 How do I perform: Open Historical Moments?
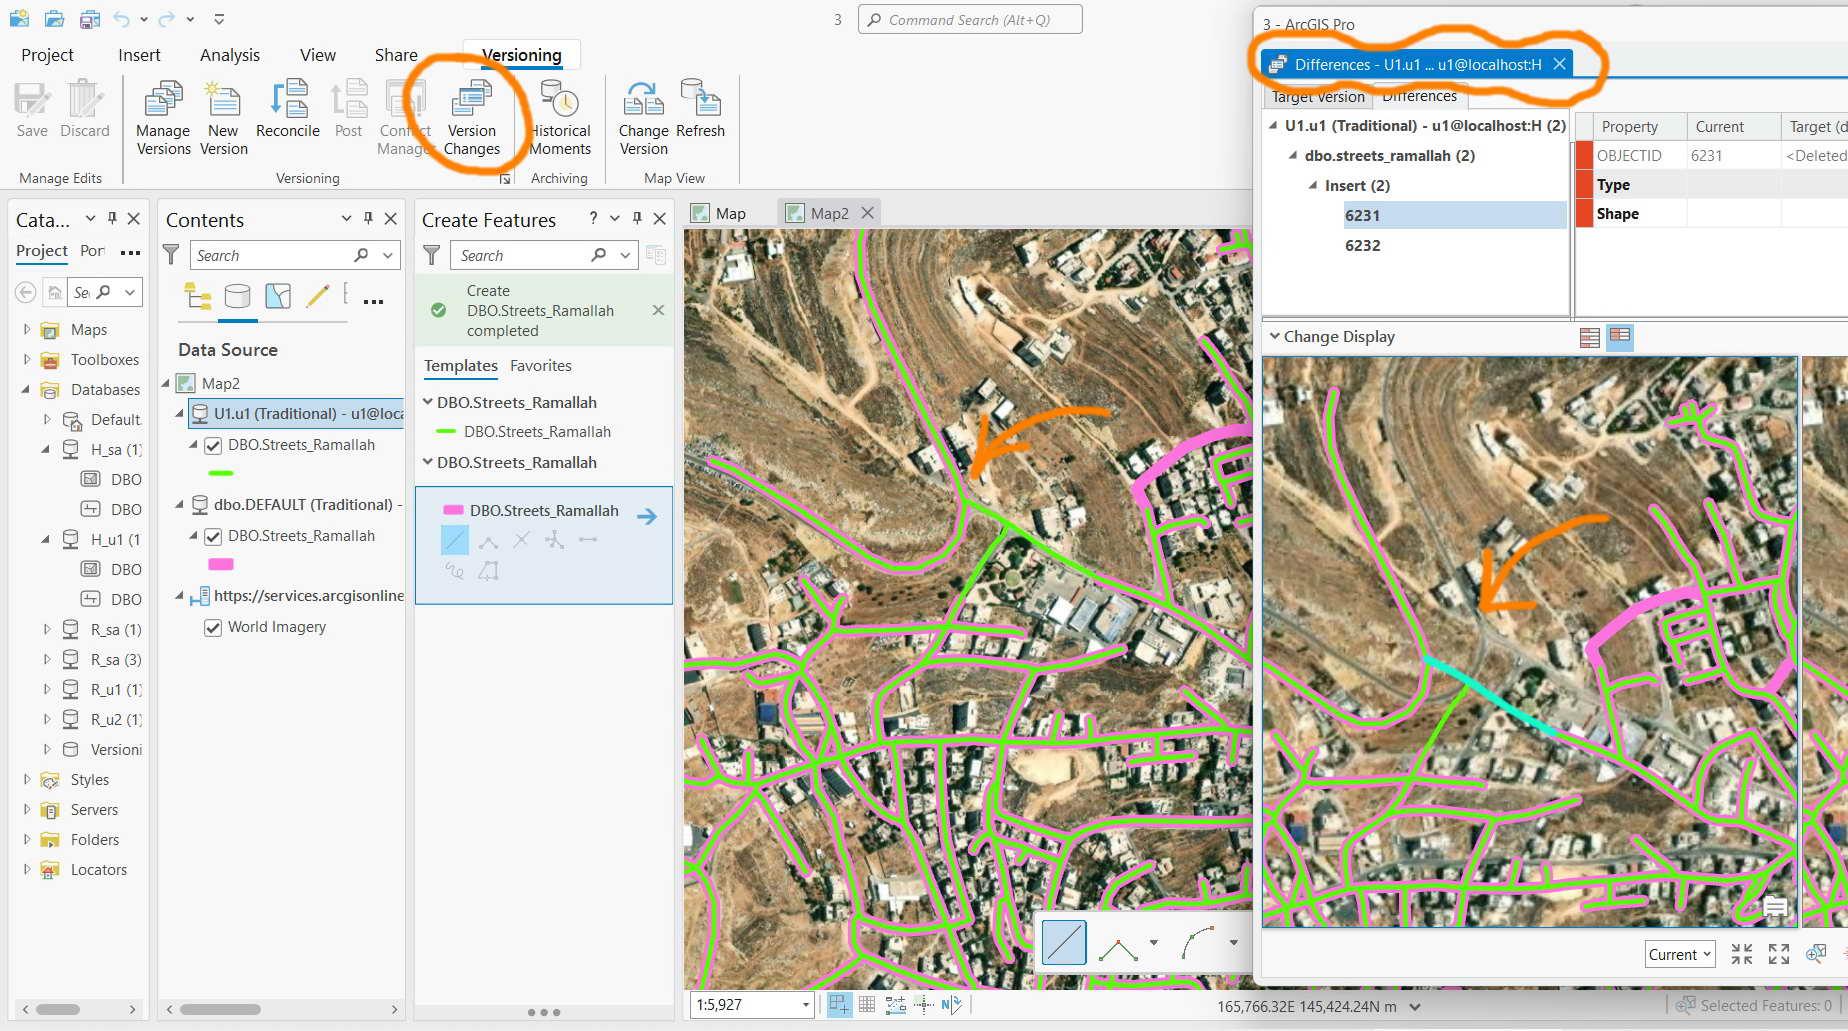[x=560, y=119]
